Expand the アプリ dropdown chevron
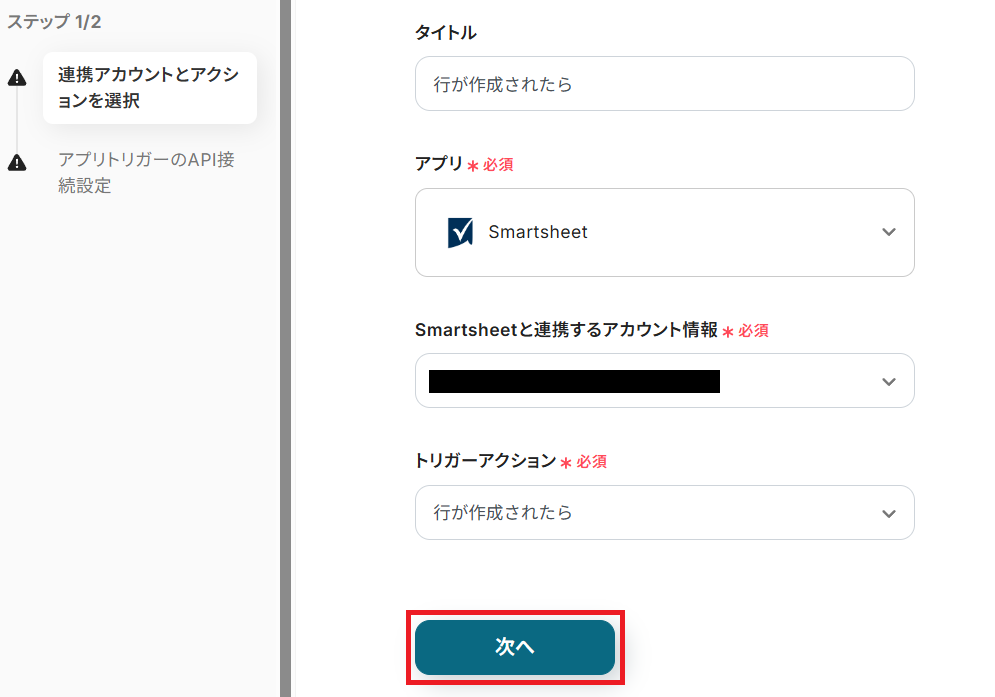This screenshot has height=697, width=995. (x=889, y=232)
